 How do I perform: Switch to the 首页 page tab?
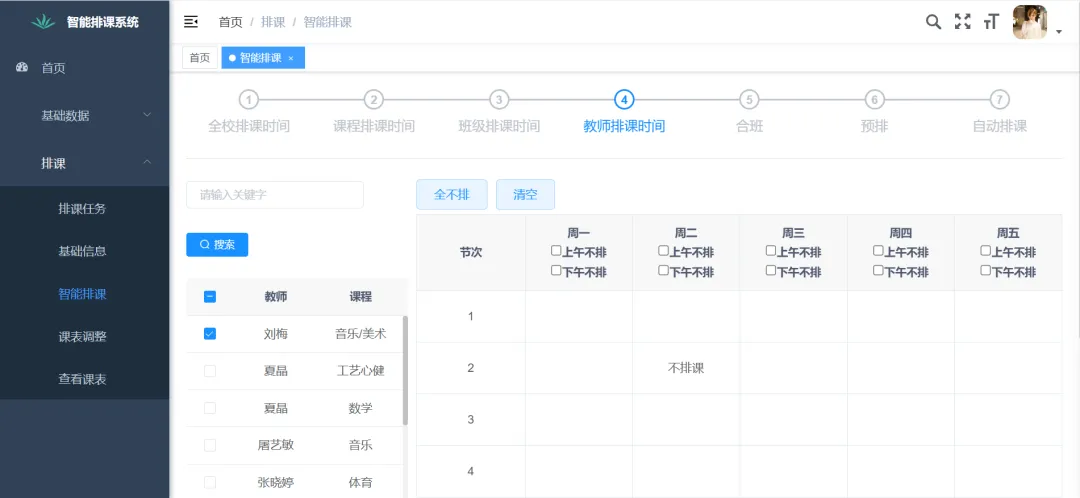pyautogui.click(x=200, y=58)
